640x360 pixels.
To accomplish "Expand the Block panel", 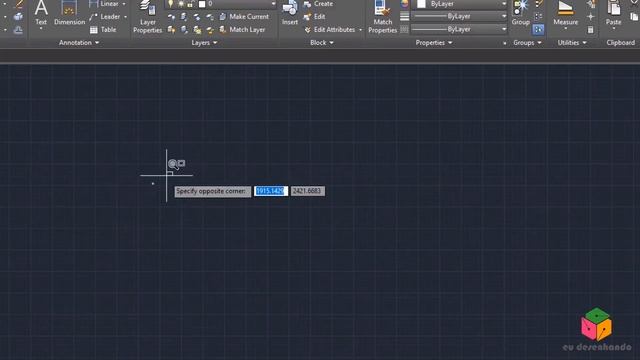I will tap(322, 42).
